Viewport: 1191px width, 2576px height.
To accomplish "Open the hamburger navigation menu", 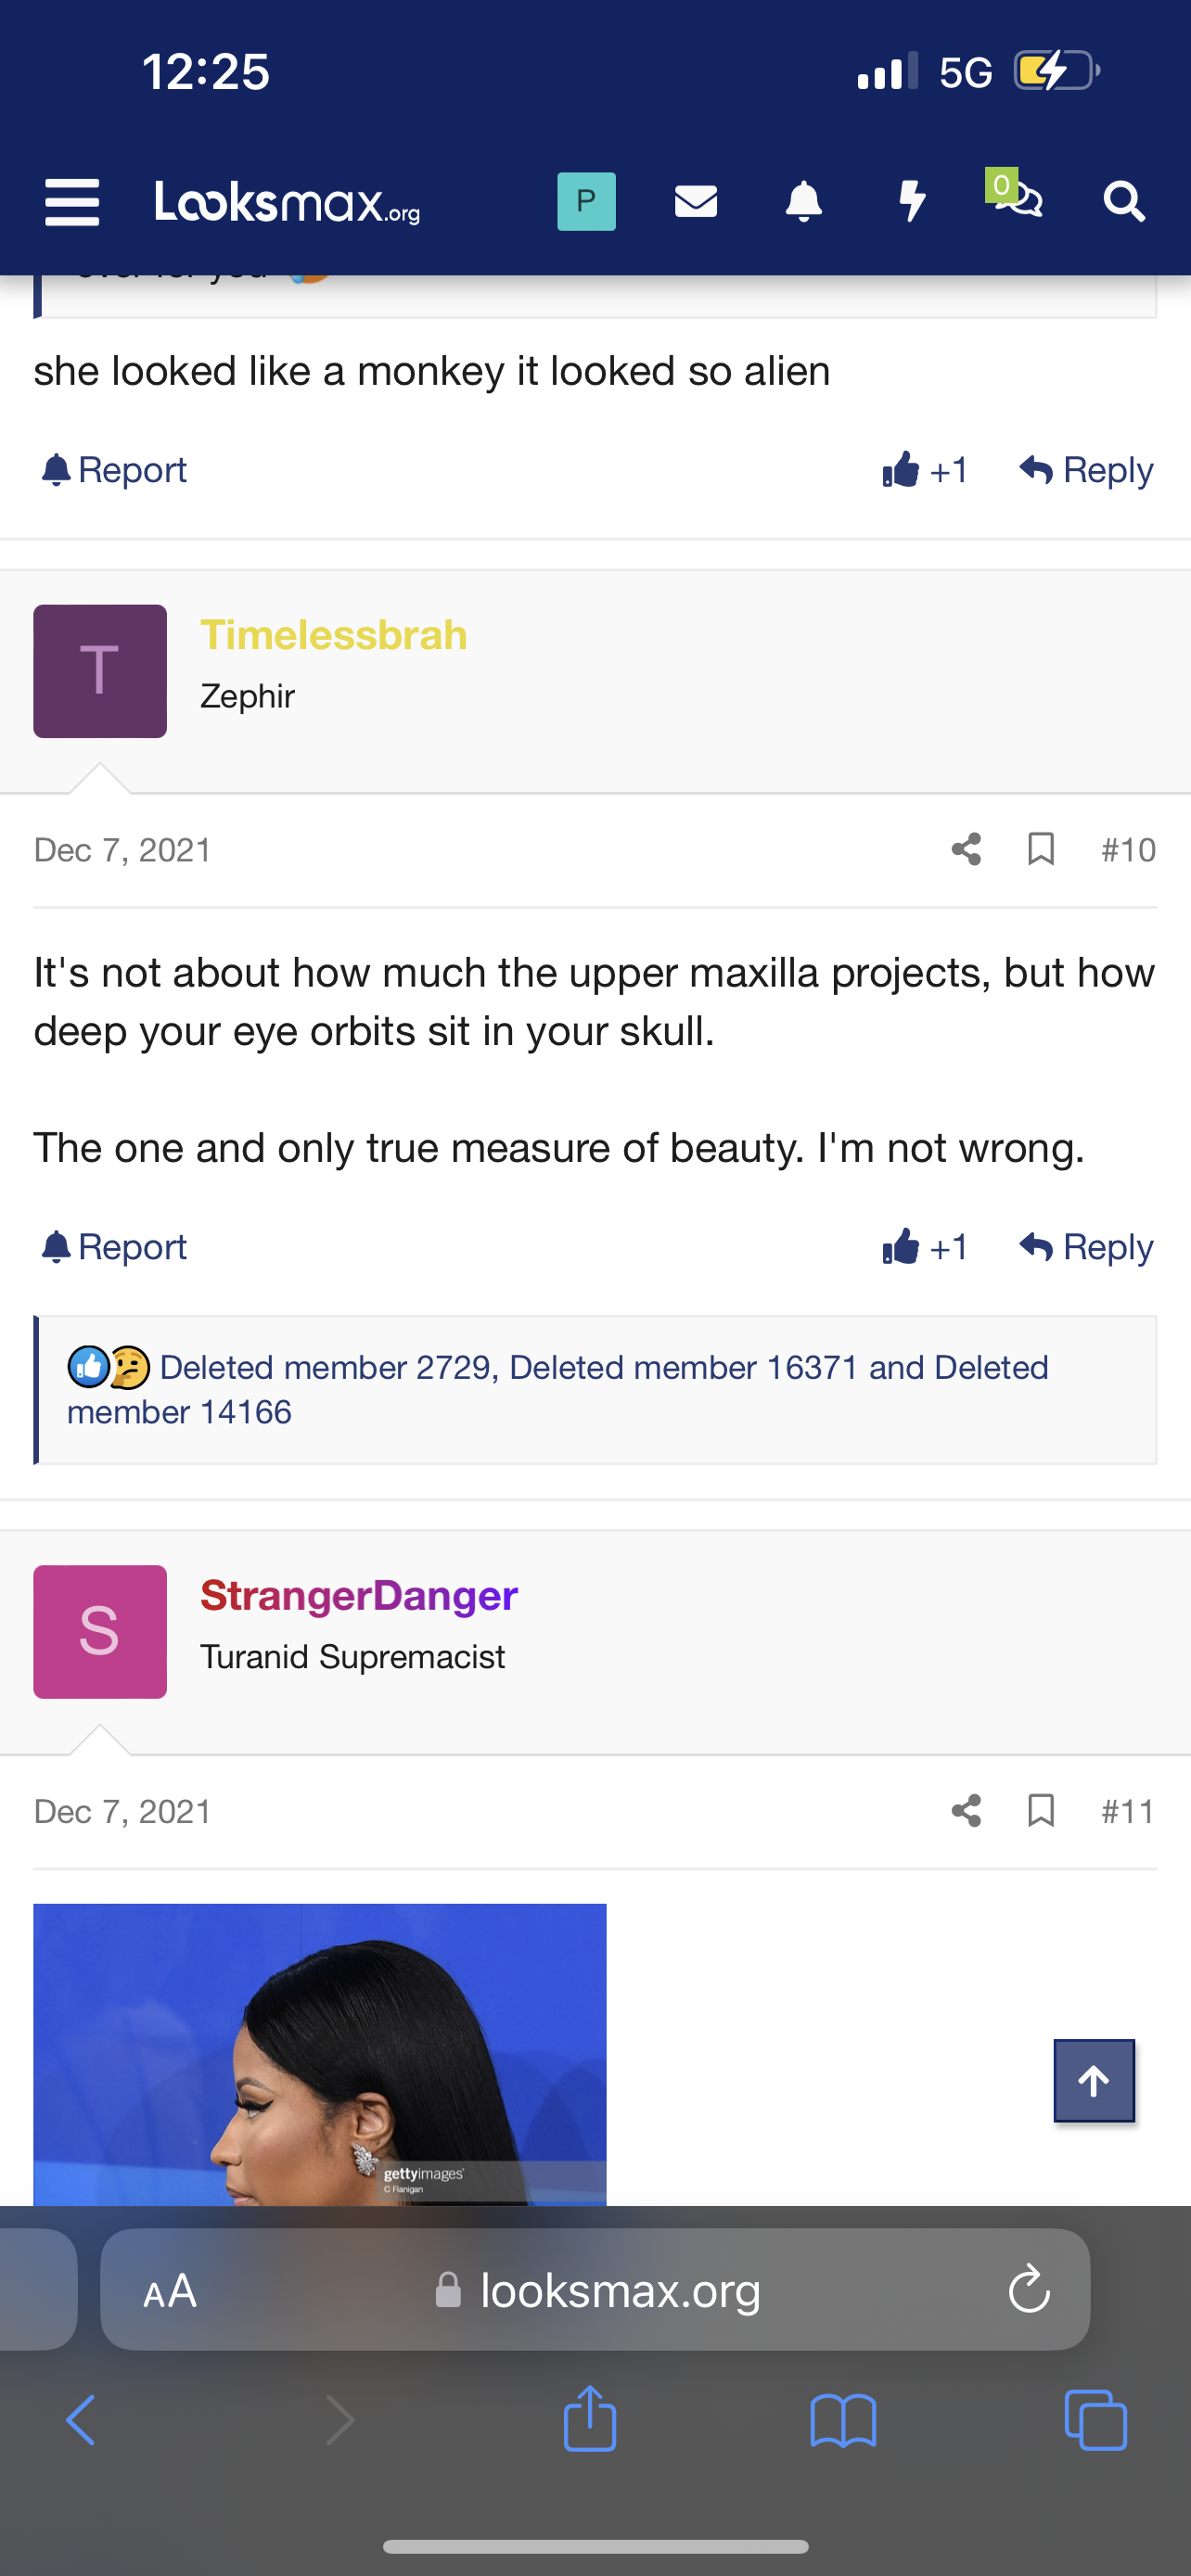I will coord(72,202).
